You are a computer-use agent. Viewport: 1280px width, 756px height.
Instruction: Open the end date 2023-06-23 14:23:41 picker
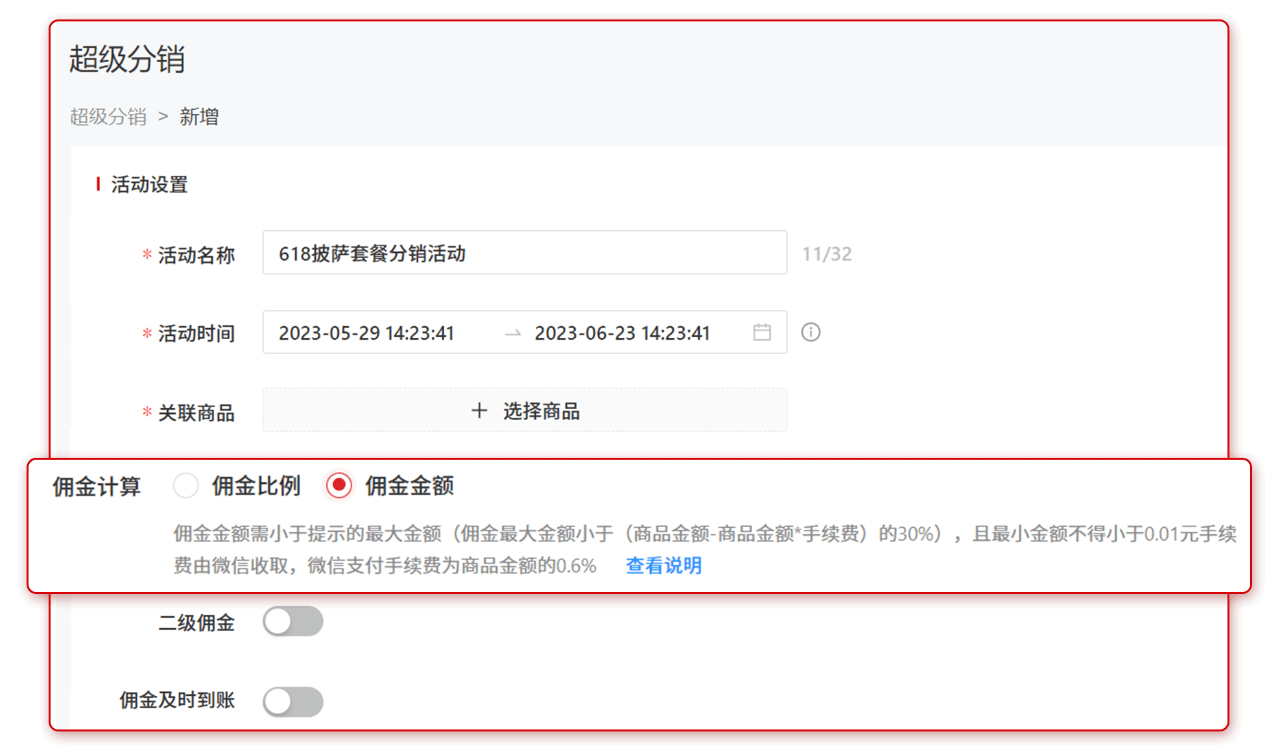pos(622,333)
